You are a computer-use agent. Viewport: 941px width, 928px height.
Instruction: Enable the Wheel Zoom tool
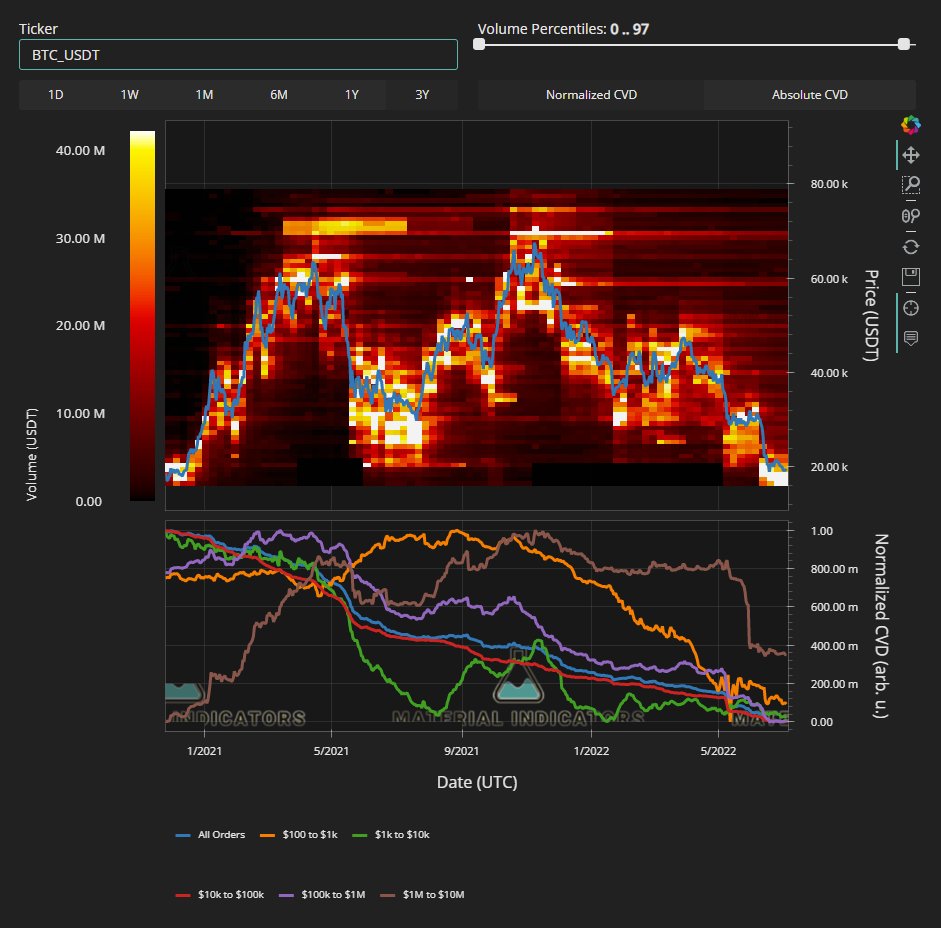coord(910,216)
